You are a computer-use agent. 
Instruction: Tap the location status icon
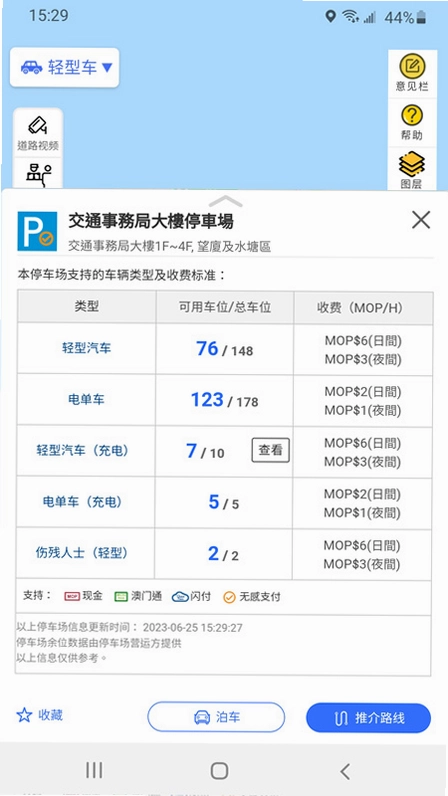330,17
